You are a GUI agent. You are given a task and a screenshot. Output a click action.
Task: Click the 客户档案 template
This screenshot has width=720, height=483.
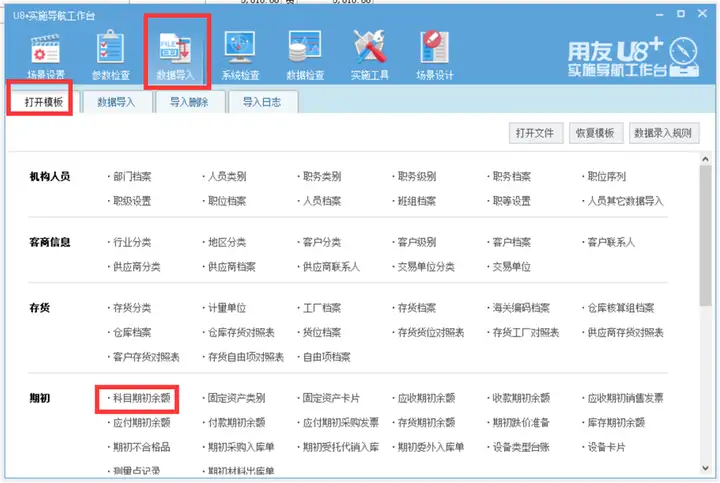click(x=512, y=242)
